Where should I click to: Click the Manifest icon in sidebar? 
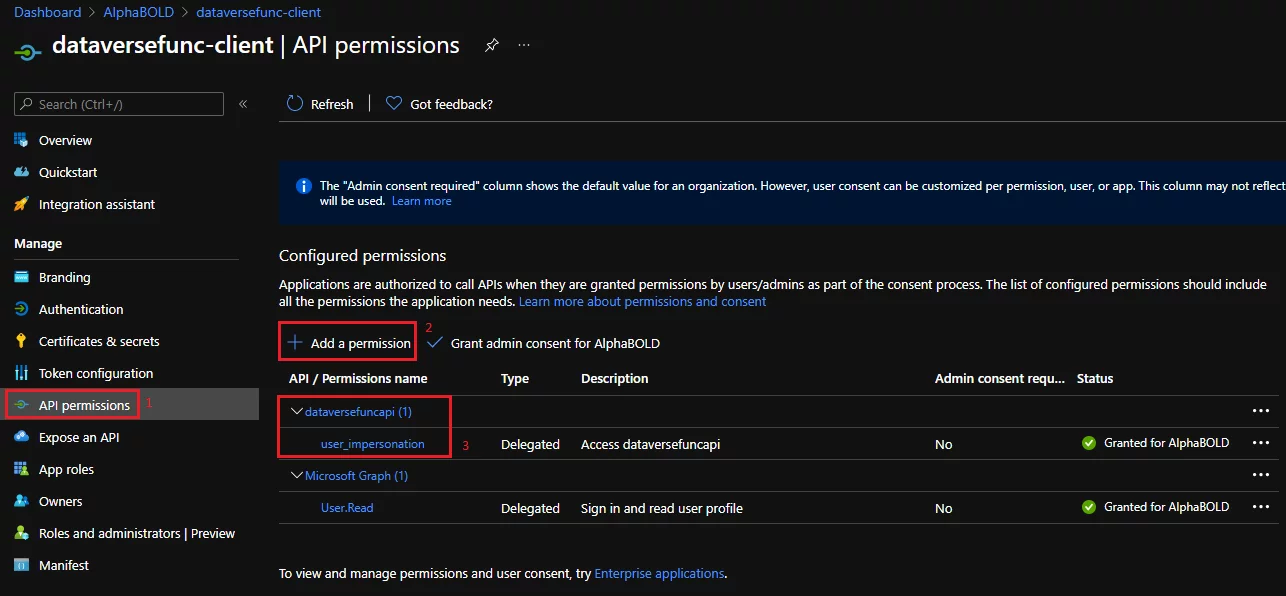(21, 565)
